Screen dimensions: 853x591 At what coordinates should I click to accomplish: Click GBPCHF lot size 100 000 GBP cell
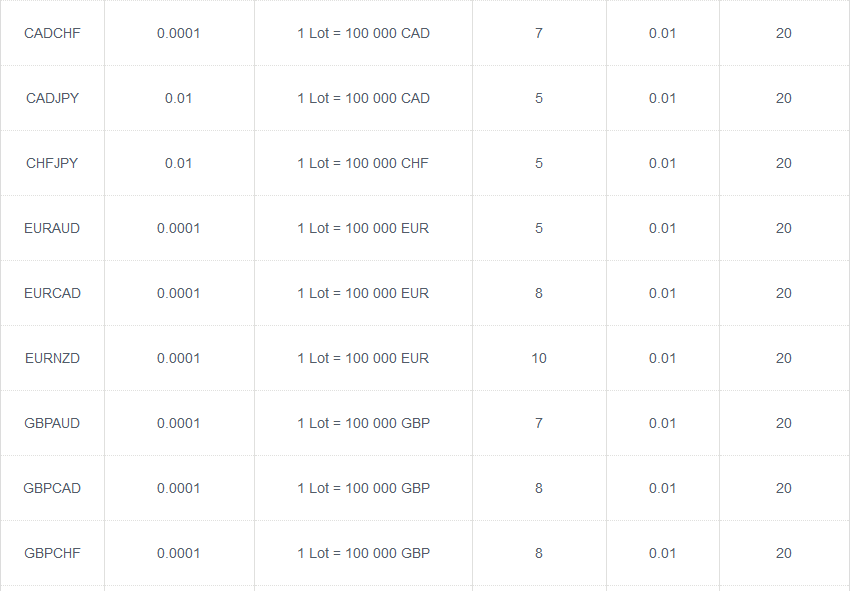[x=363, y=553]
